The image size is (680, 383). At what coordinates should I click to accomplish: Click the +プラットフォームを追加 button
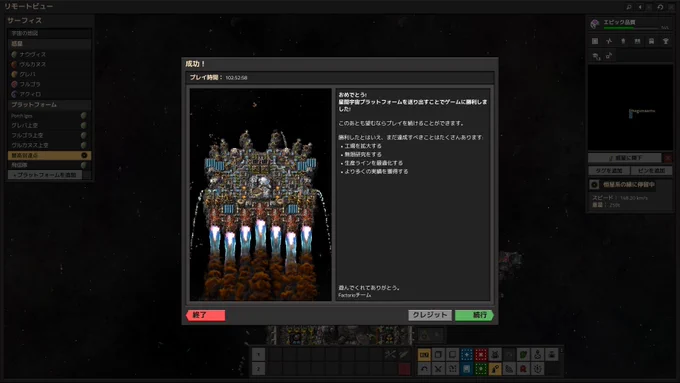pyautogui.click(x=45, y=175)
